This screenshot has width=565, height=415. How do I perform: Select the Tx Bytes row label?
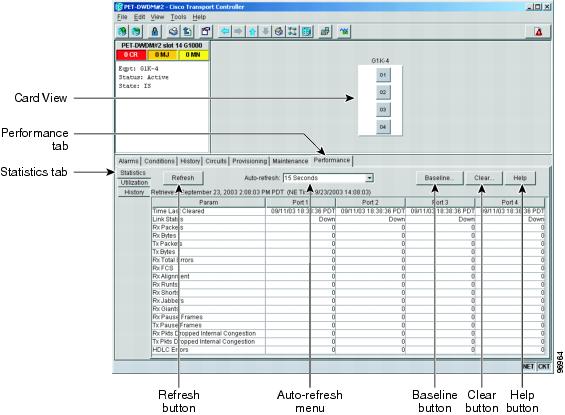[x=164, y=252]
